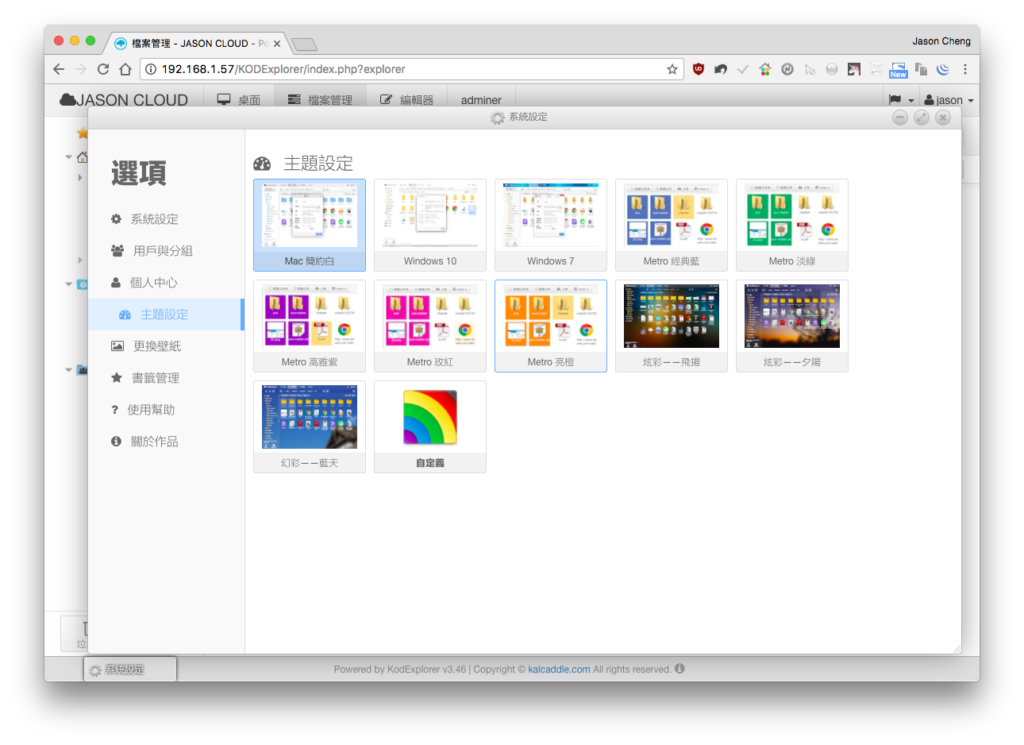Minimize the 系統設定 dialog
1024x745 pixels.
(x=900, y=118)
